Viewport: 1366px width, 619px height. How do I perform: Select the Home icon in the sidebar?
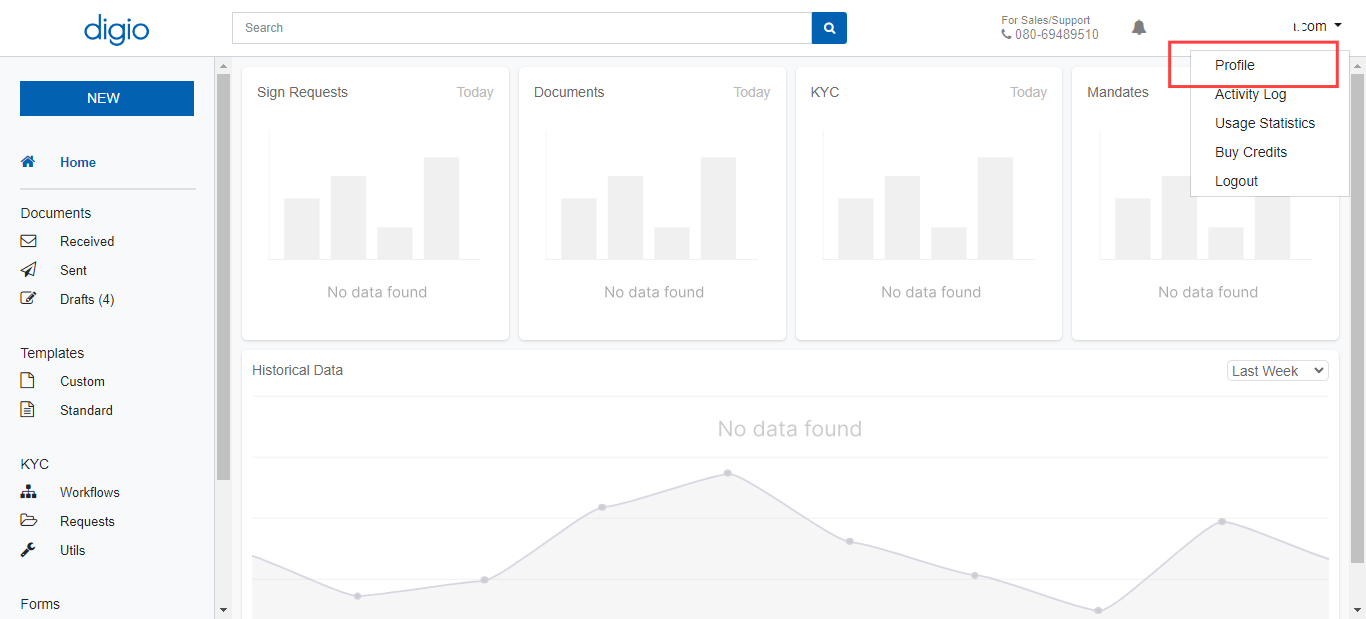pyautogui.click(x=28, y=162)
